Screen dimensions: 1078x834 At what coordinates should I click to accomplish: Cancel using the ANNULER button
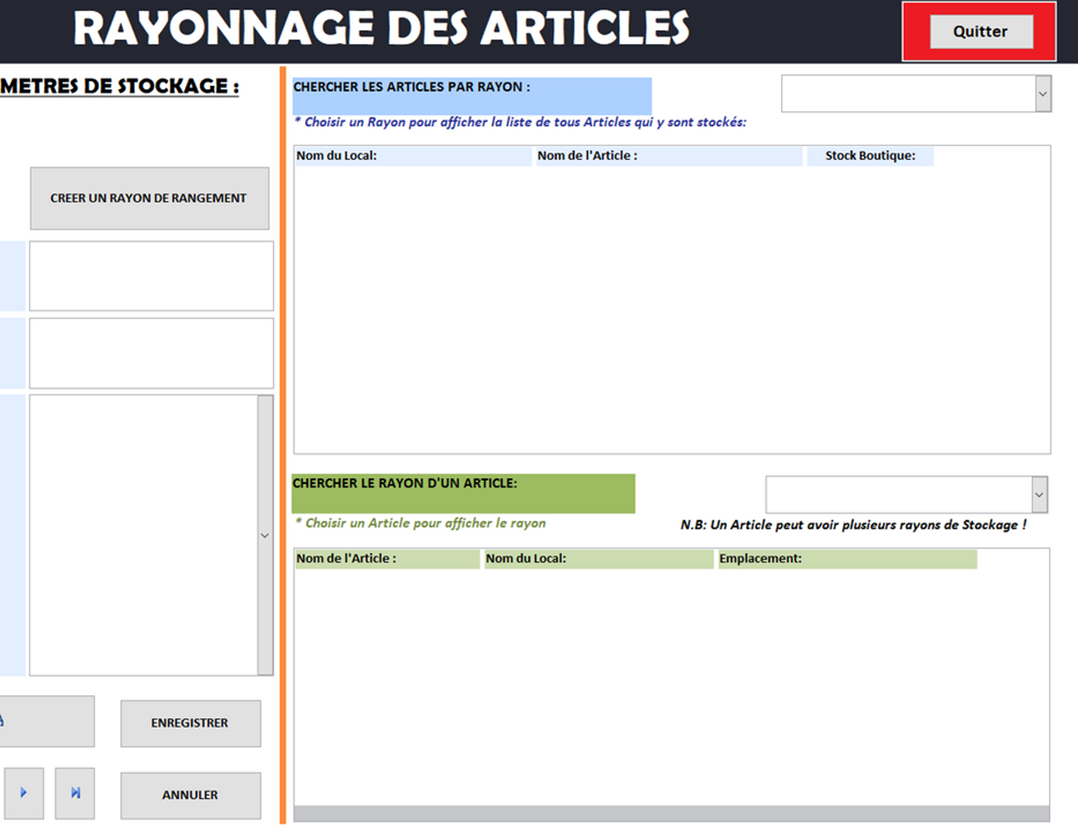pos(190,795)
